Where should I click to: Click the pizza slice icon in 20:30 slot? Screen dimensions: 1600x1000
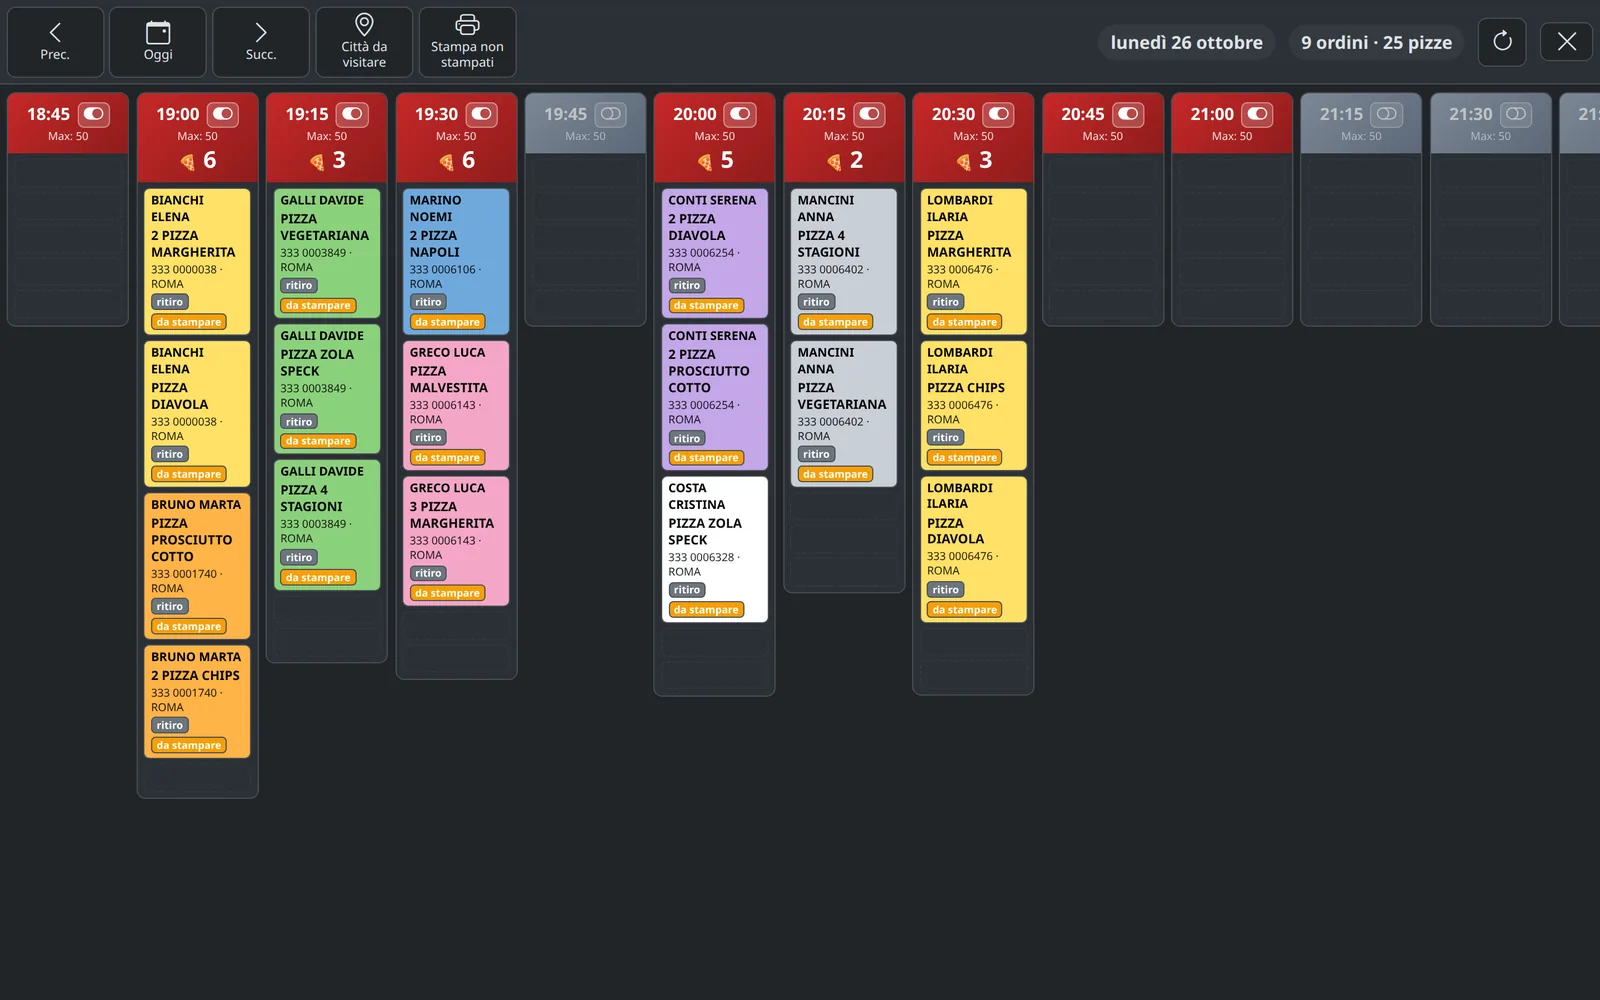click(x=964, y=161)
